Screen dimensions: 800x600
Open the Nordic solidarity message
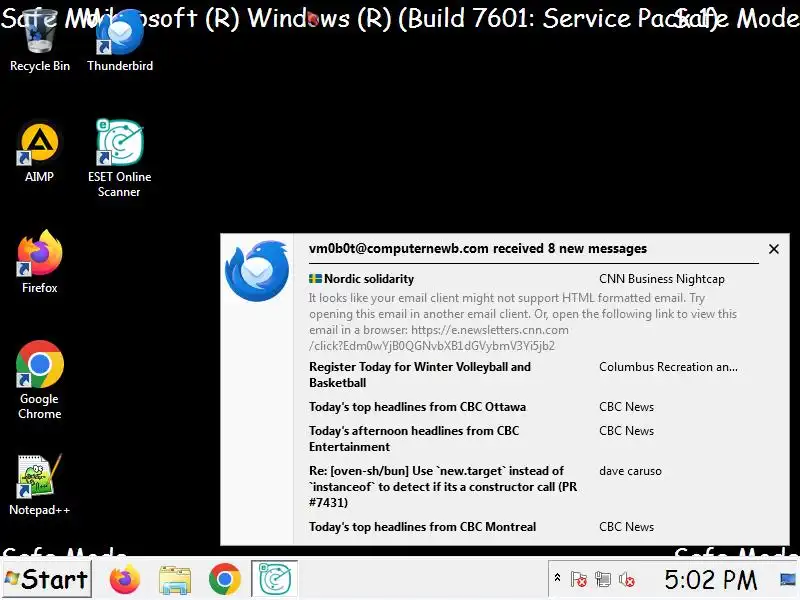[x=362, y=279]
